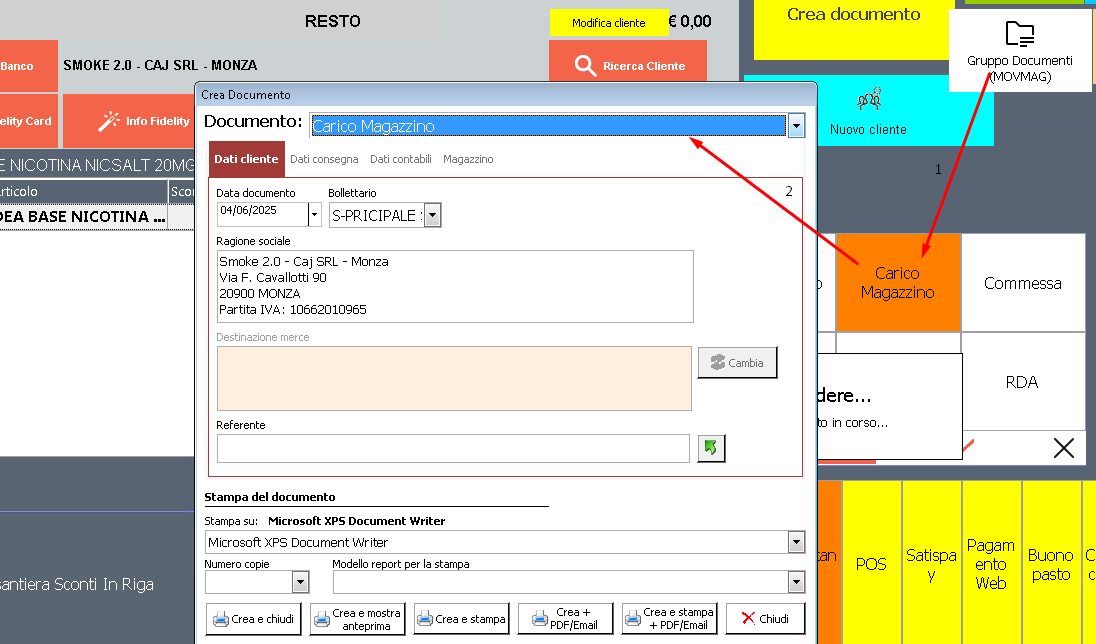Click the yellow Modifica cliente button

point(608,23)
